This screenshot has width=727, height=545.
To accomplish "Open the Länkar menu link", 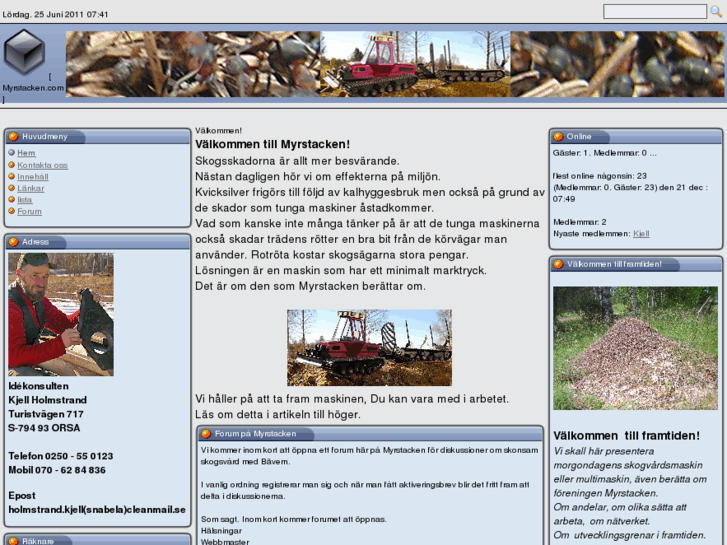I will pos(31,188).
